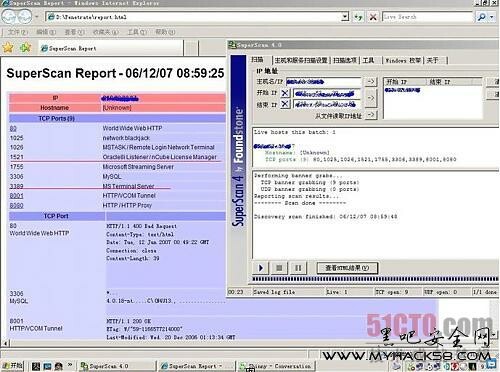
Task: Expand the search options dropdown arrow
Action: pyautogui.click(x=492, y=17)
